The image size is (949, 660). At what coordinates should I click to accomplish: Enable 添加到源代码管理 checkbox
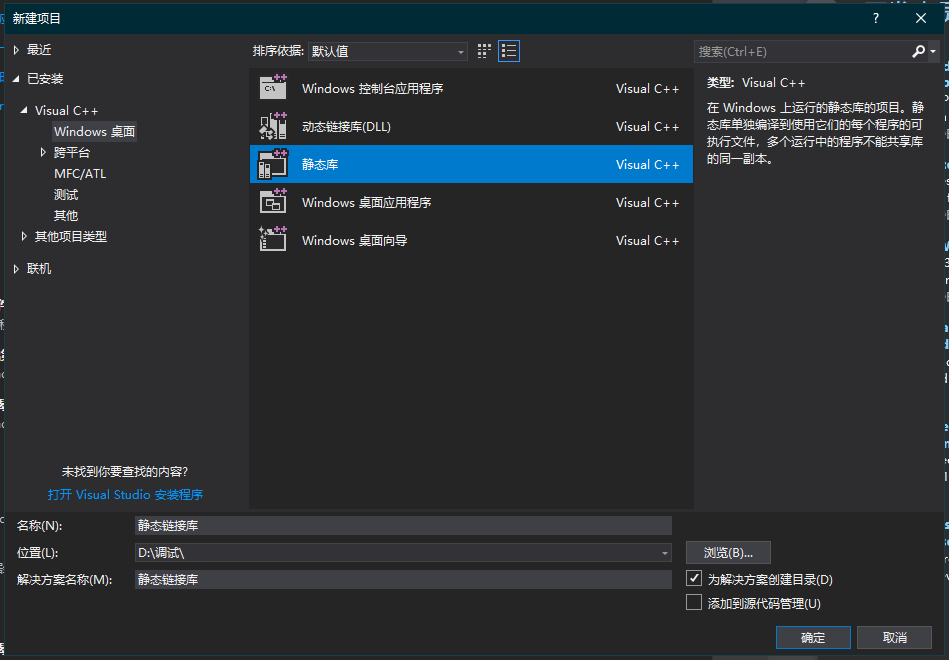click(694, 602)
